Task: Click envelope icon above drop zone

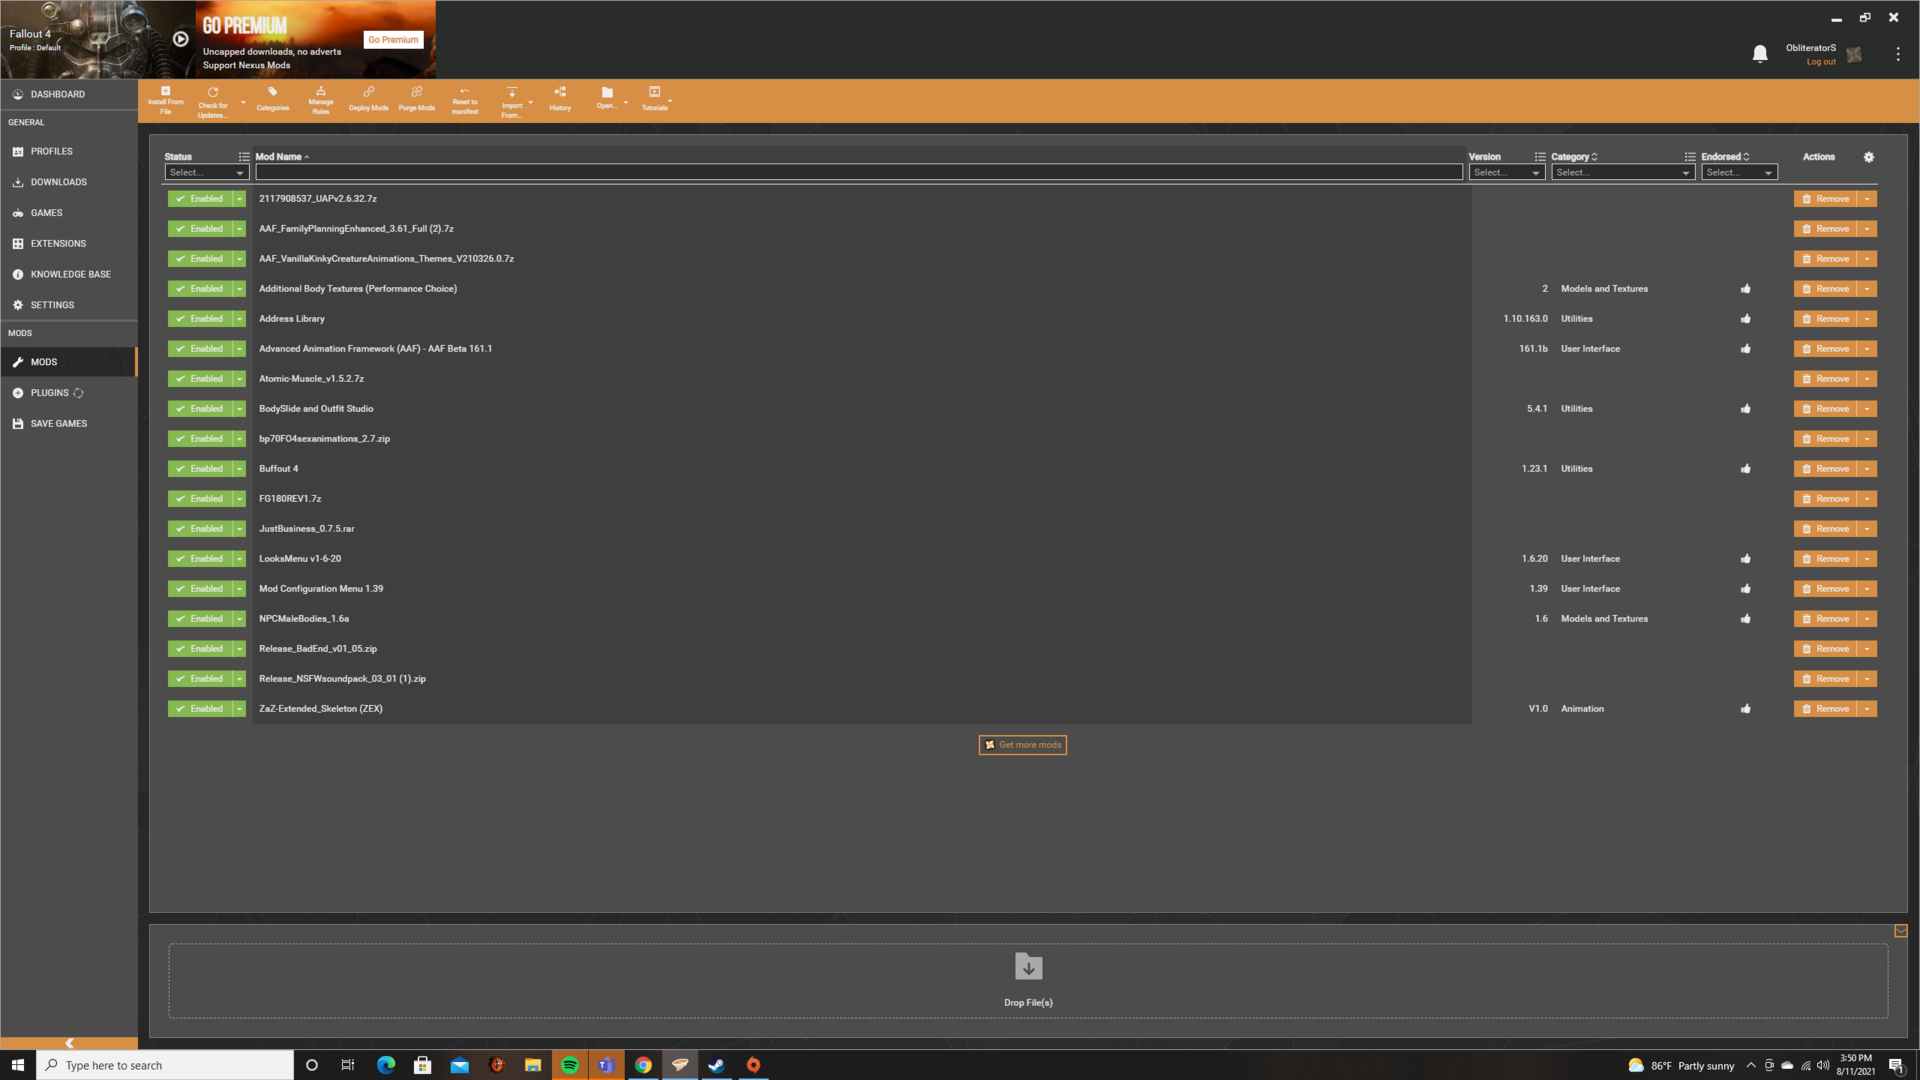Action: 1901,931
